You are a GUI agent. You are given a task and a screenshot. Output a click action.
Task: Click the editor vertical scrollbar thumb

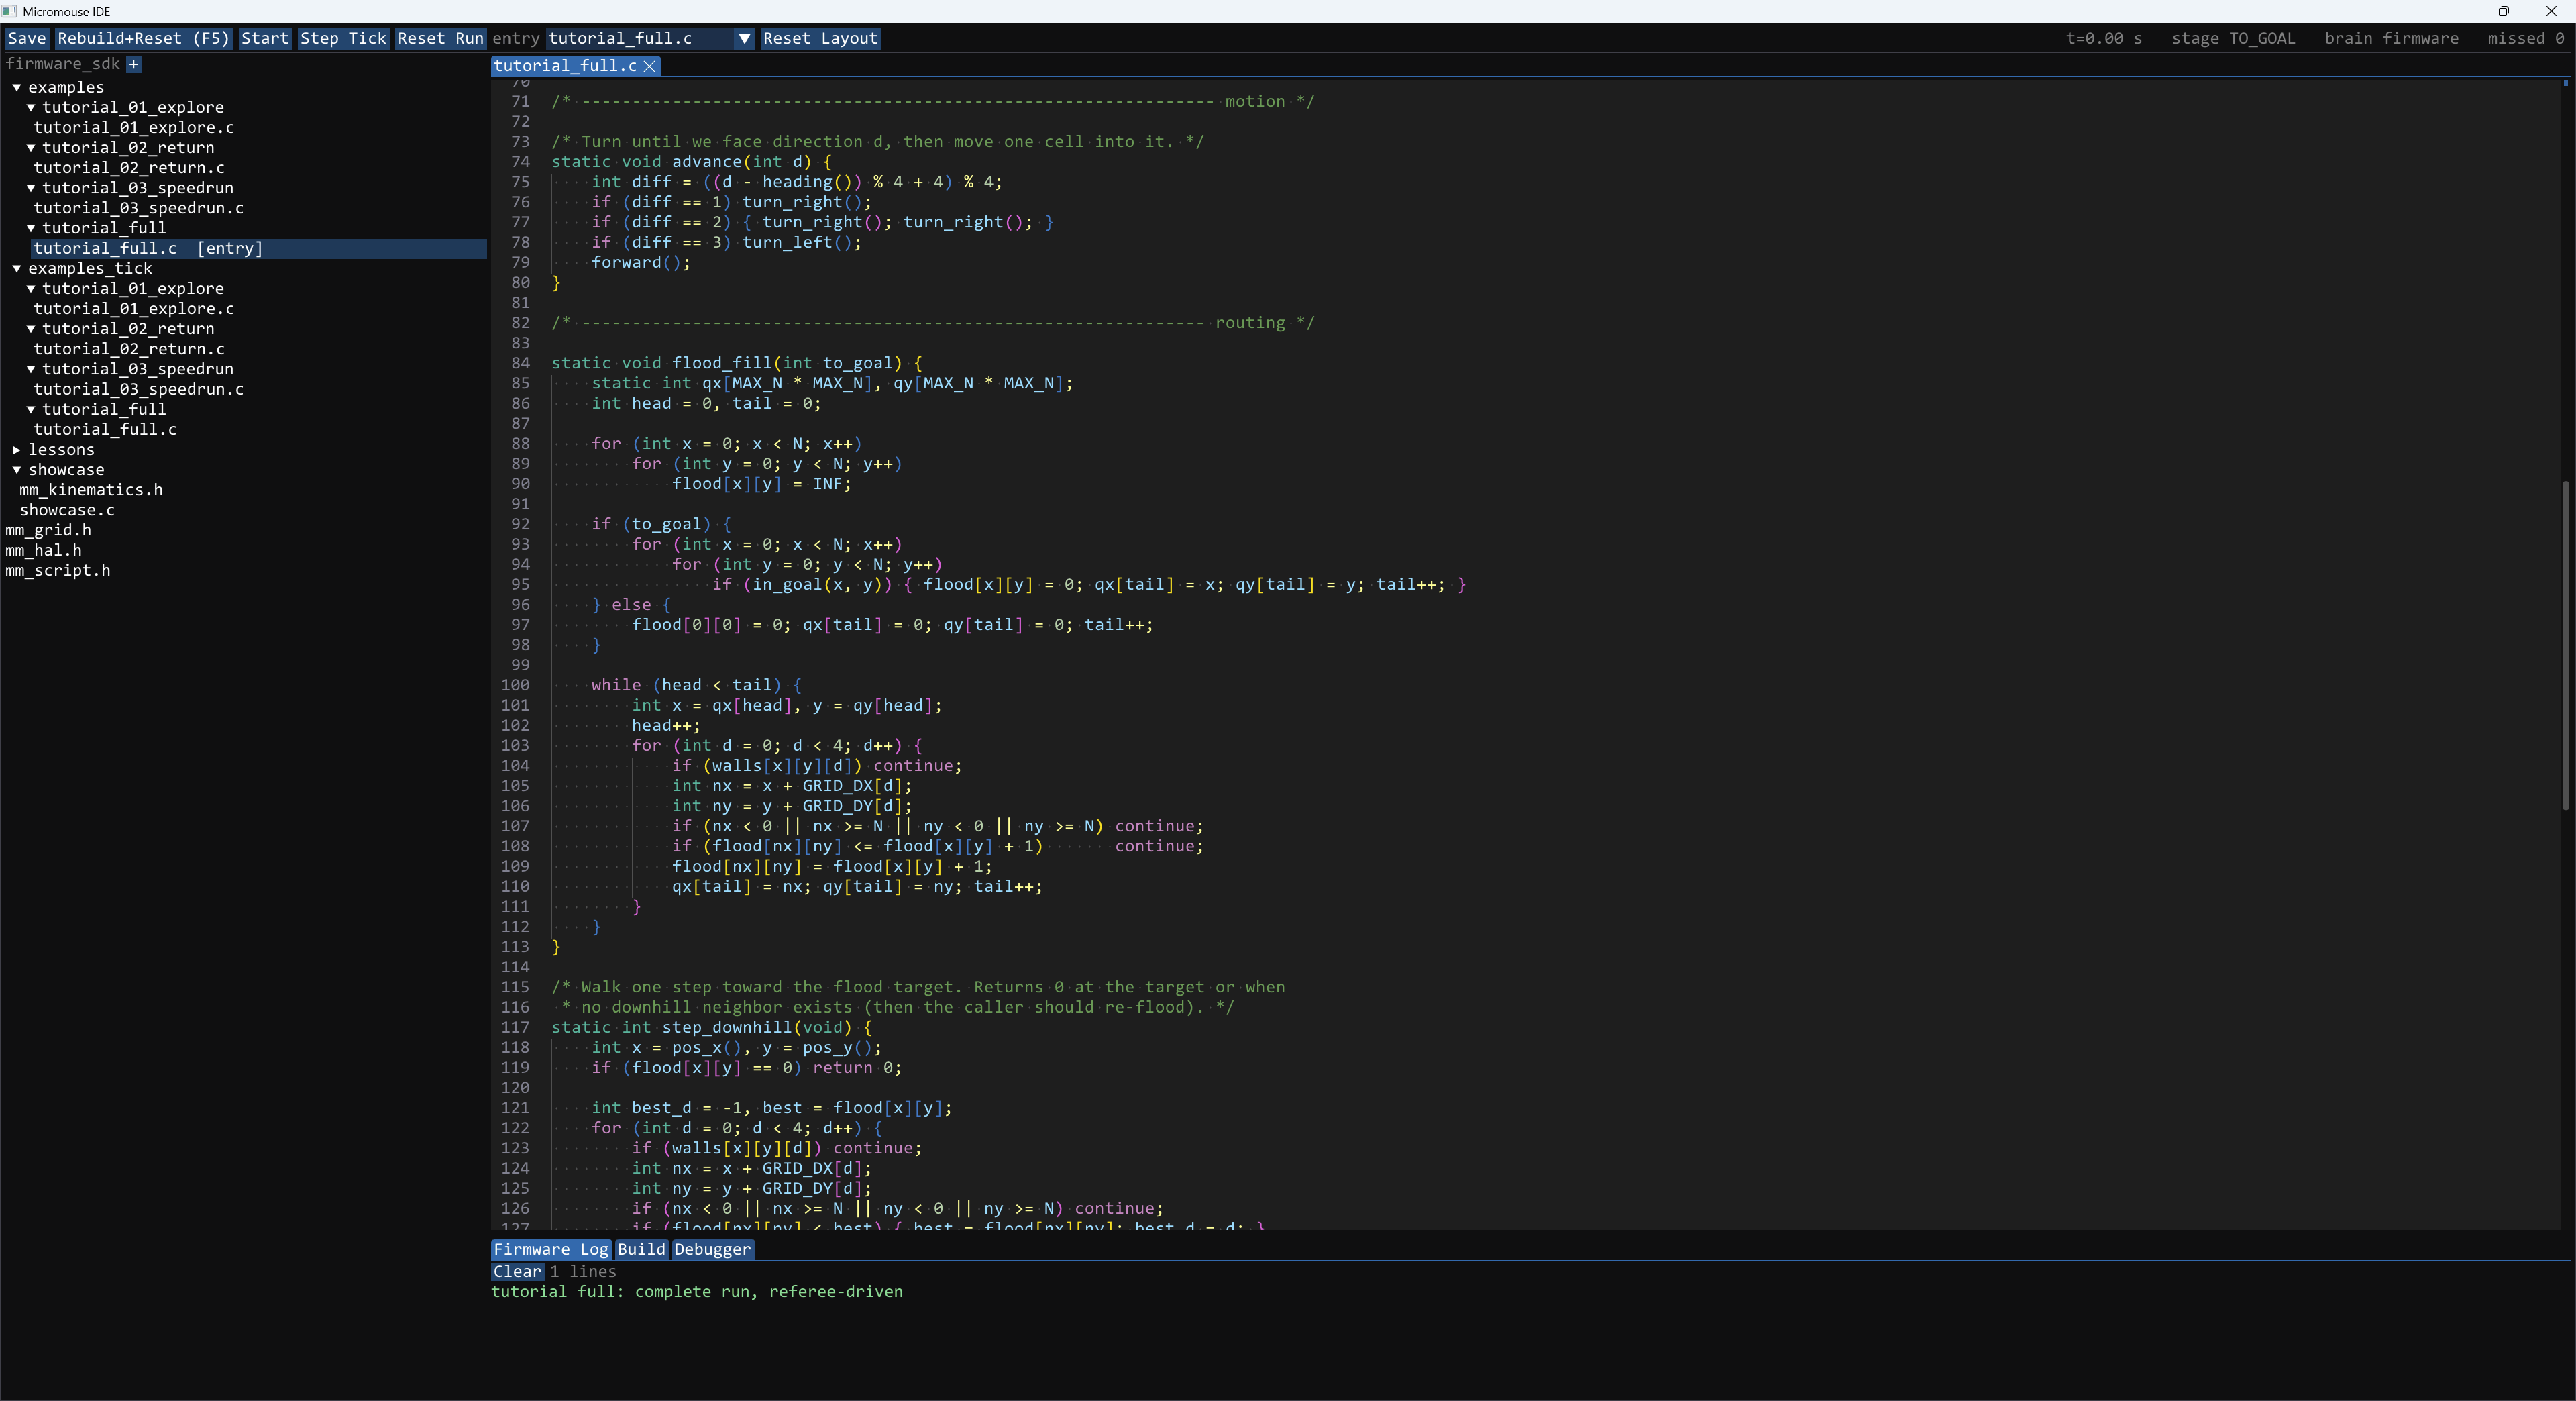(x=2565, y=645)
